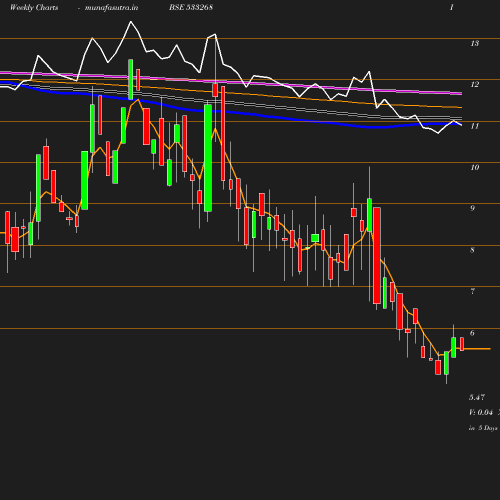Click the volume readout 'V: 0.04'
Image resolution: width=500 pixels, height=500 pixels.
[481, 412]
